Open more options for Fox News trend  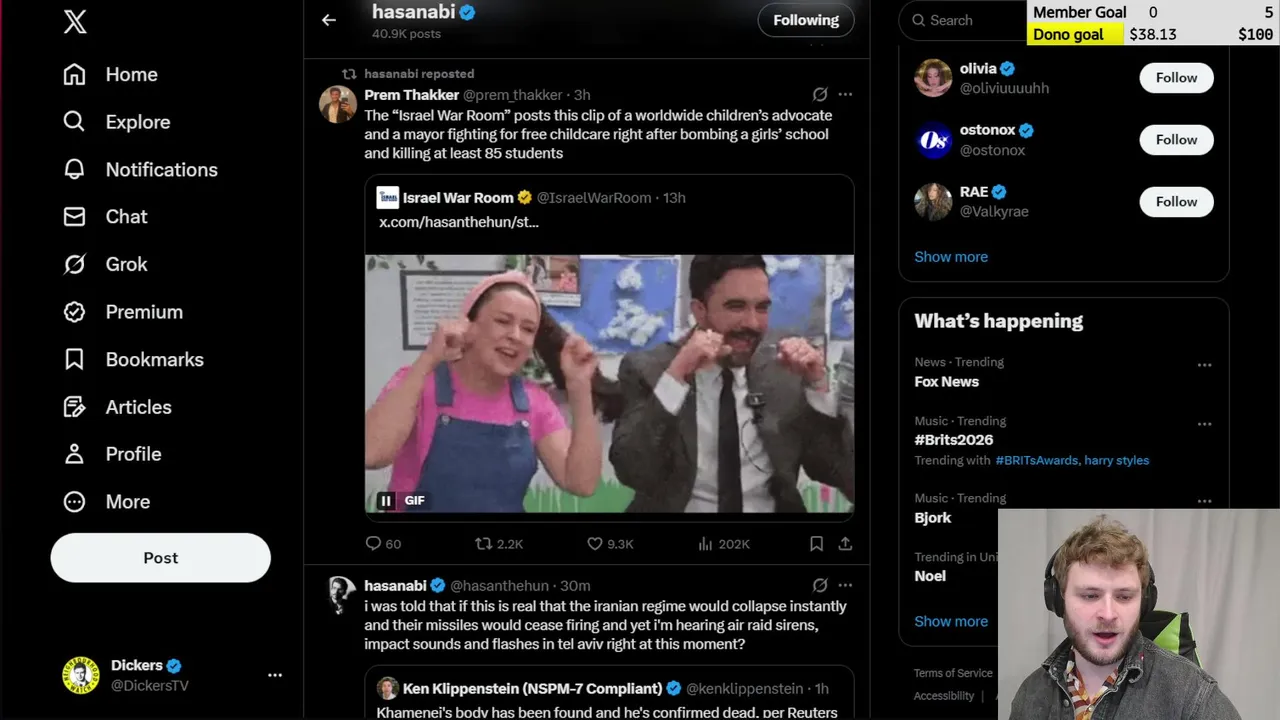pos(1204,365)
